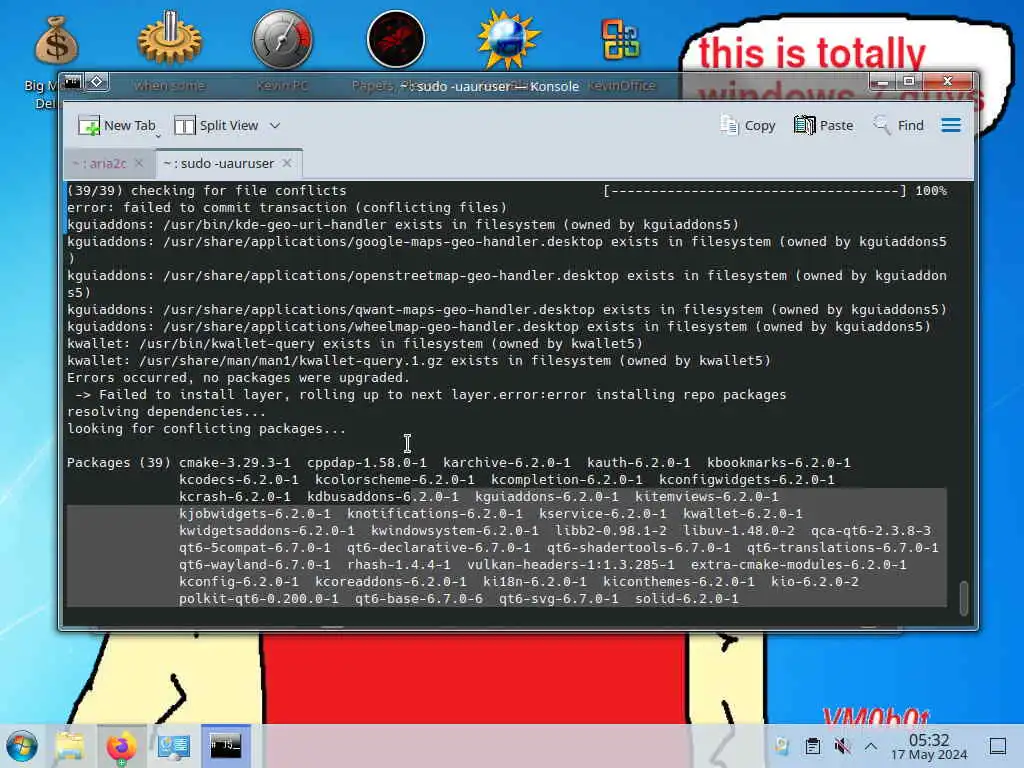Expand hidden system tray icons
This screenshot has height=768, width=1024.
[871, 746]
